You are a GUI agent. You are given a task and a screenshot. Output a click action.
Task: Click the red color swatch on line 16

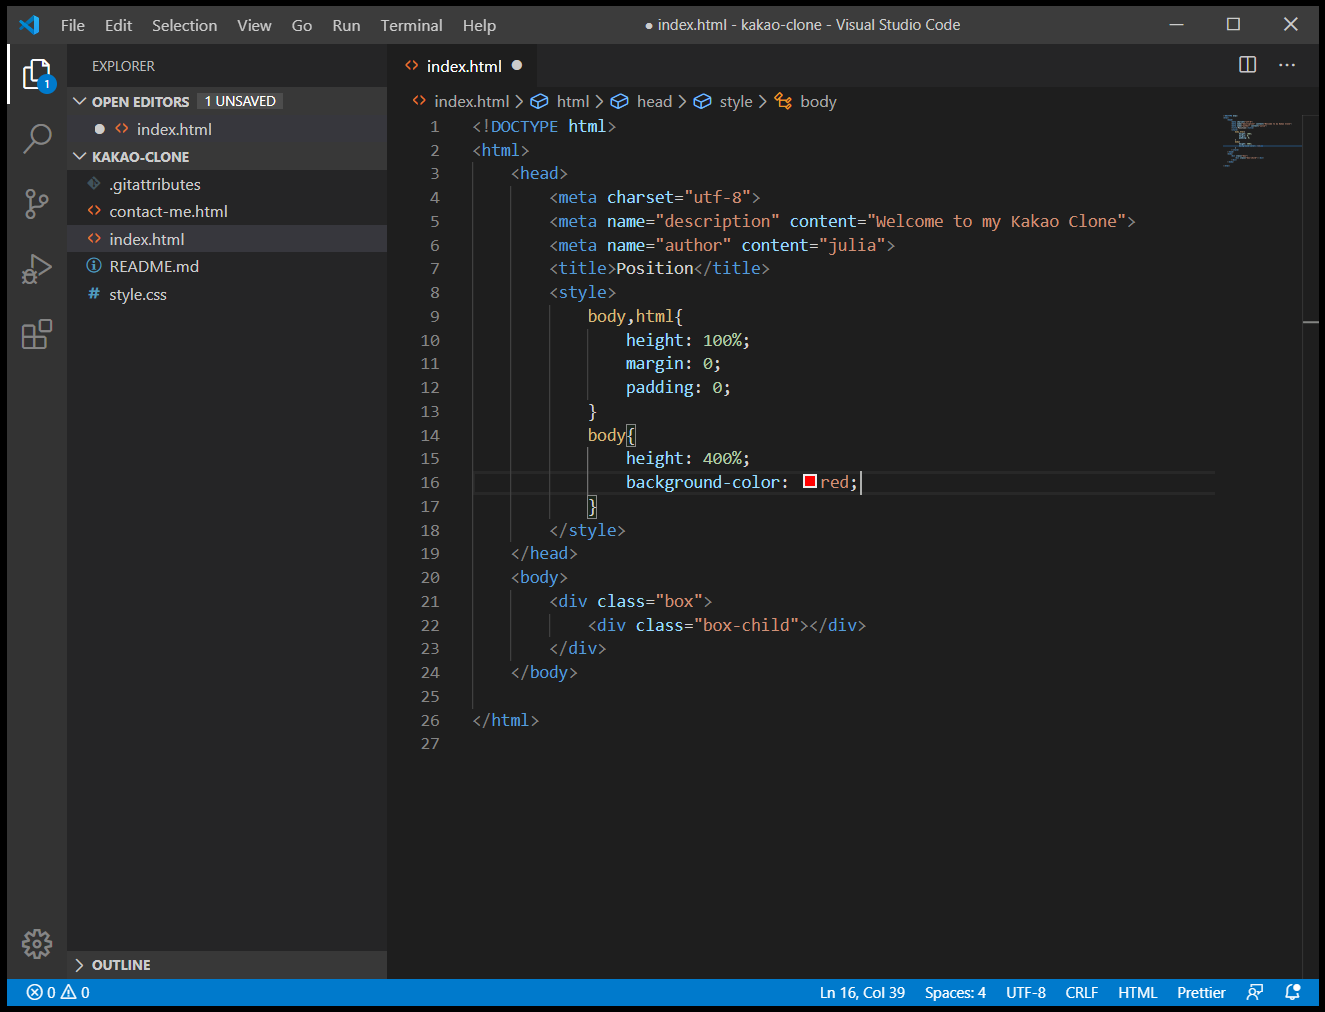pos(810,482)
